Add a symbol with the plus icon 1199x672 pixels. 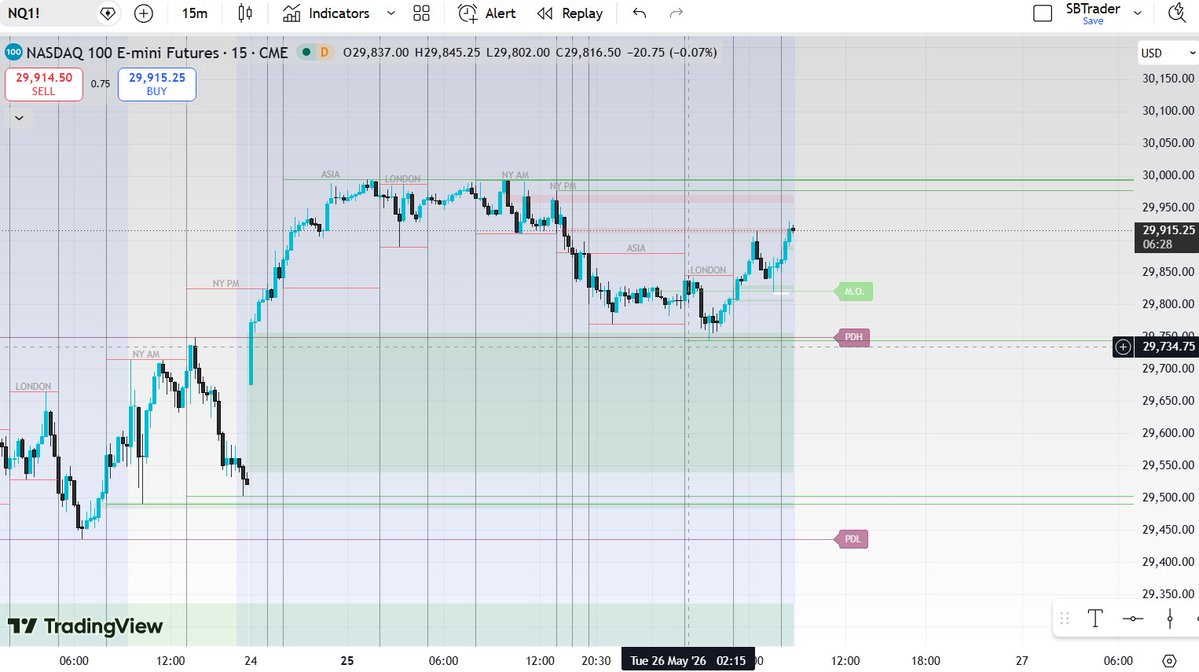(143, 13)
